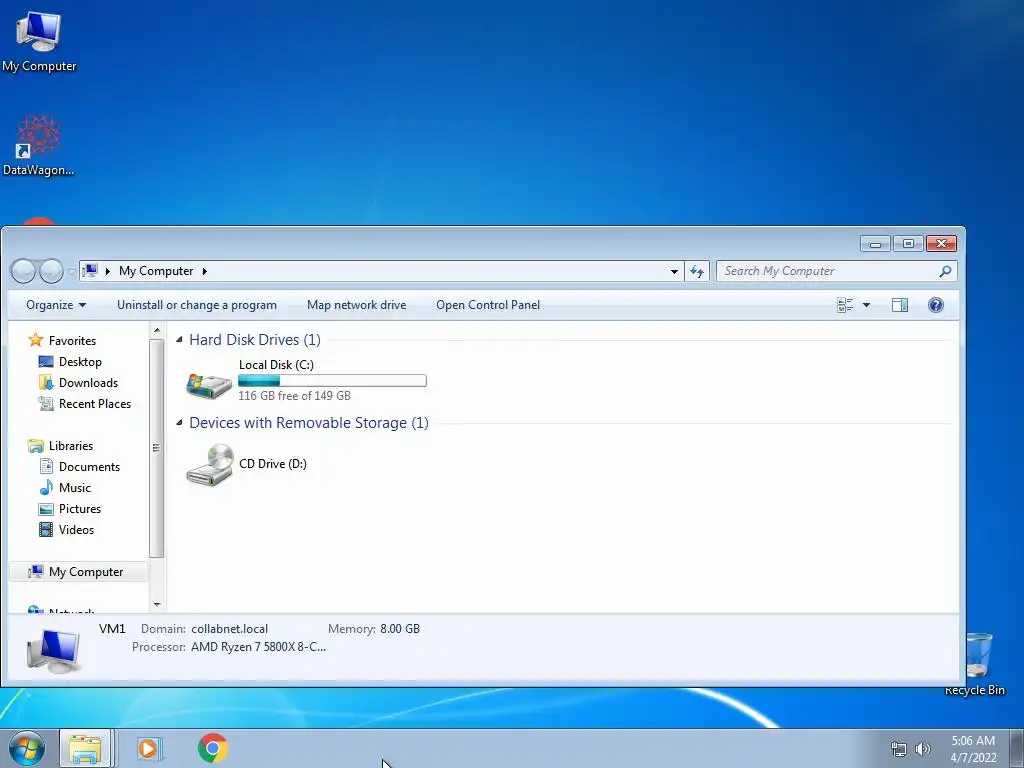
Task: Open the My Computer desktop icon
Action: pyautogui.click(x=39, y=40)
